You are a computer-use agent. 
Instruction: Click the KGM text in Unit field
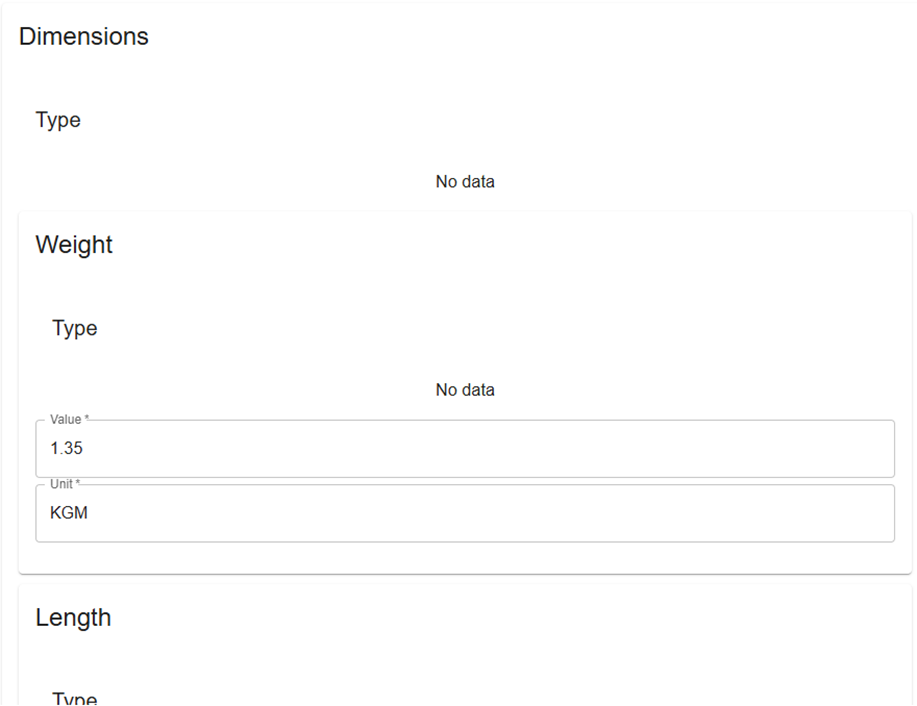click(69, 515)
